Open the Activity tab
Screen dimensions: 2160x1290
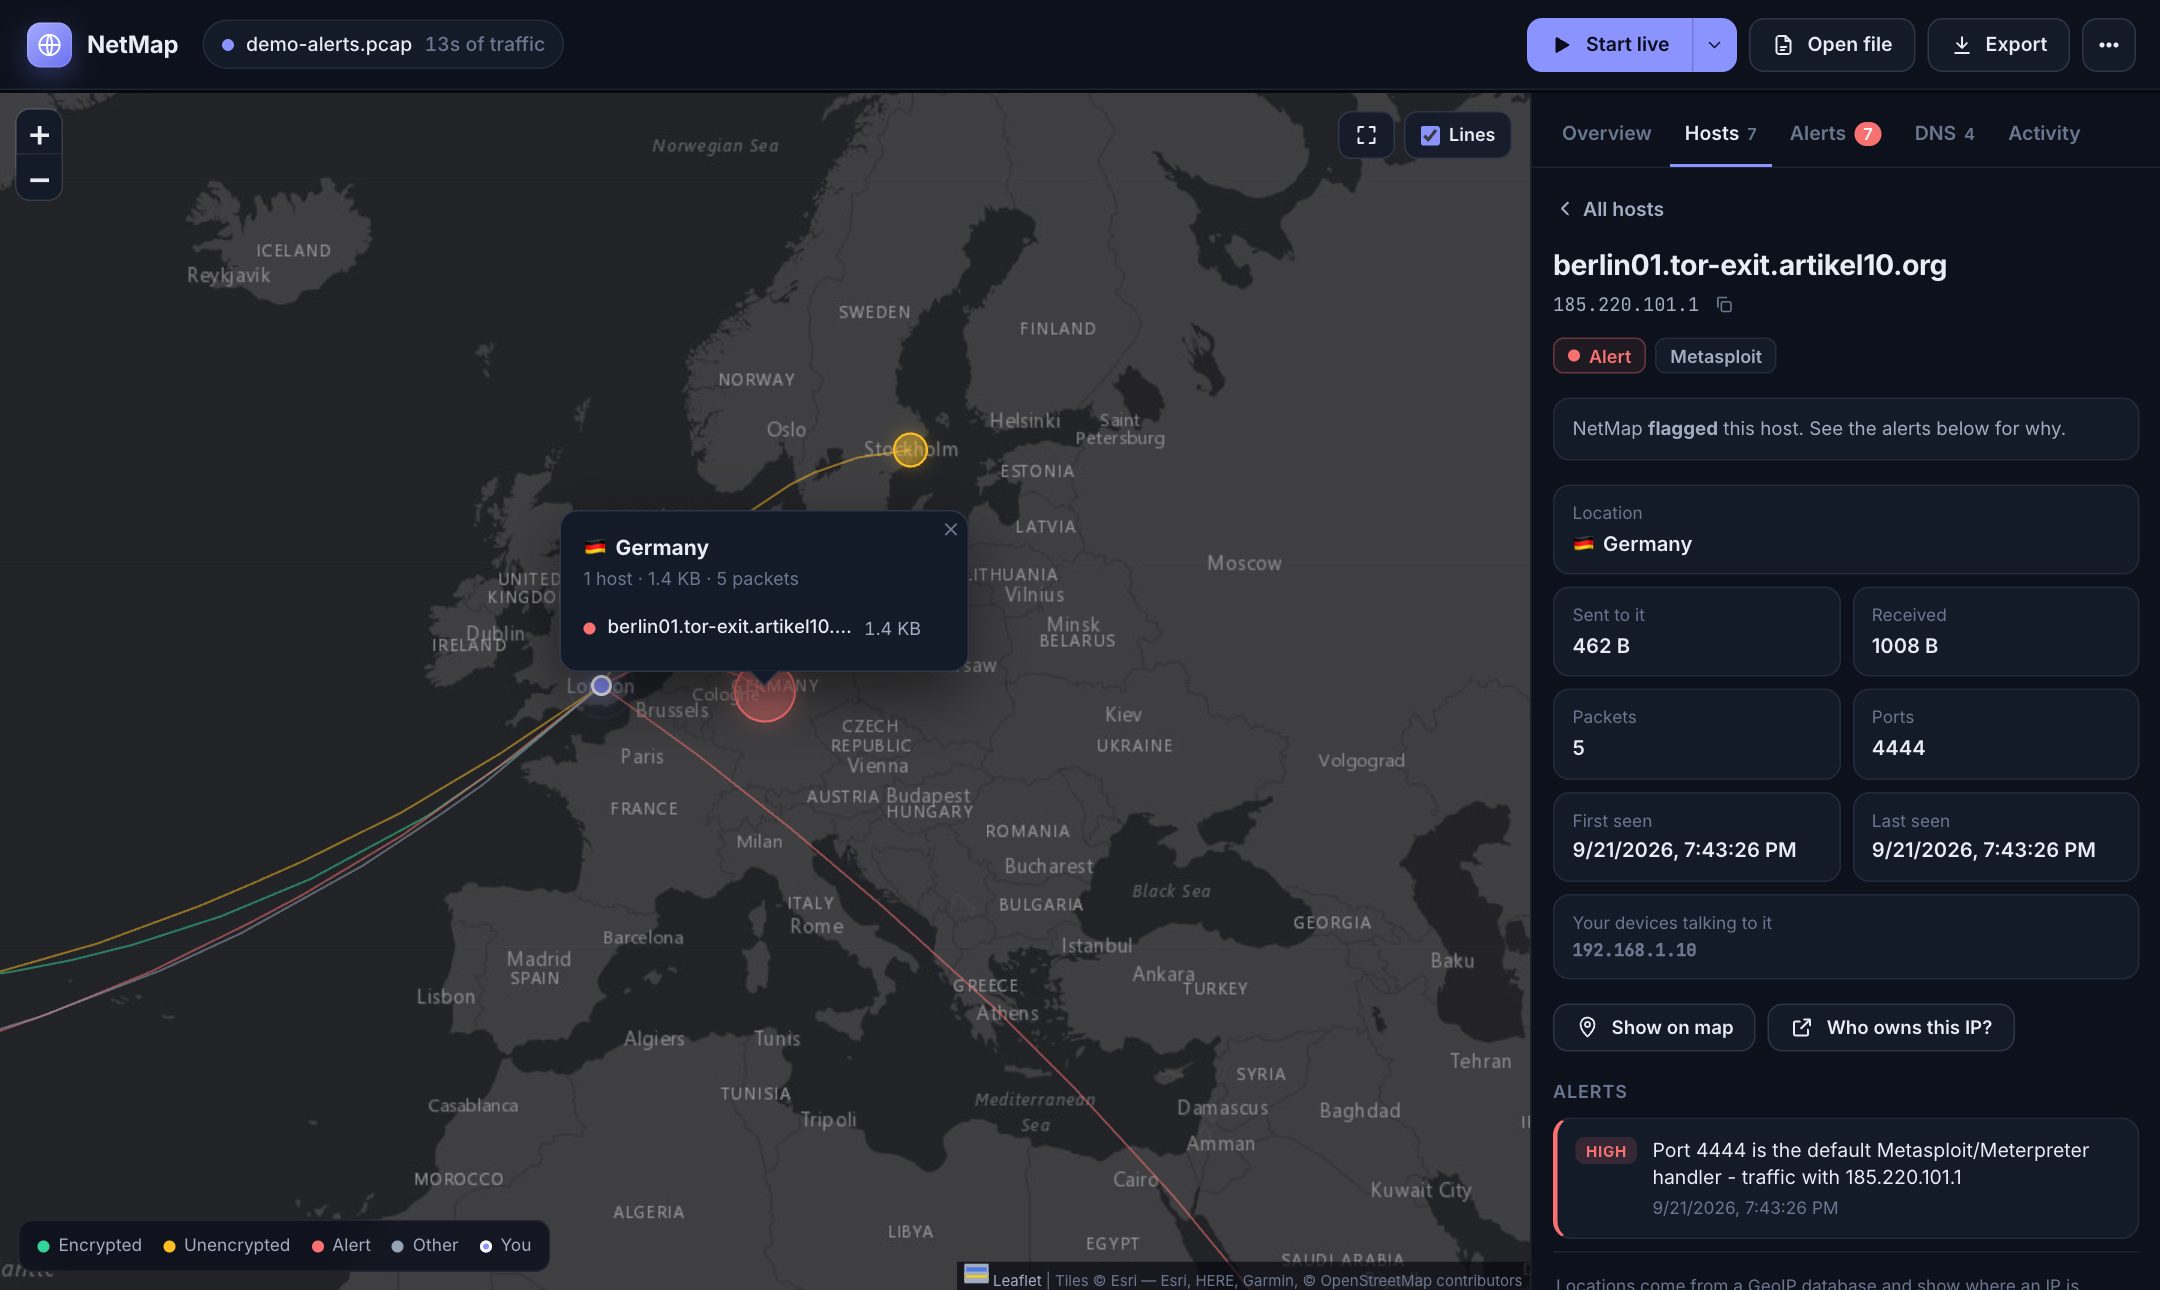[2043, 133]
